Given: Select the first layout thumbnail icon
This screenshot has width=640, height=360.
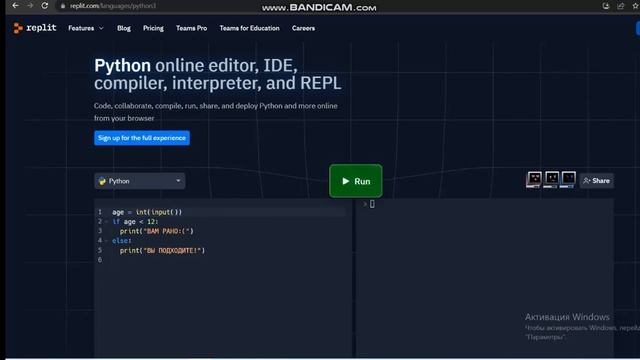Looking at the screenshot, I should pos(534,180).
